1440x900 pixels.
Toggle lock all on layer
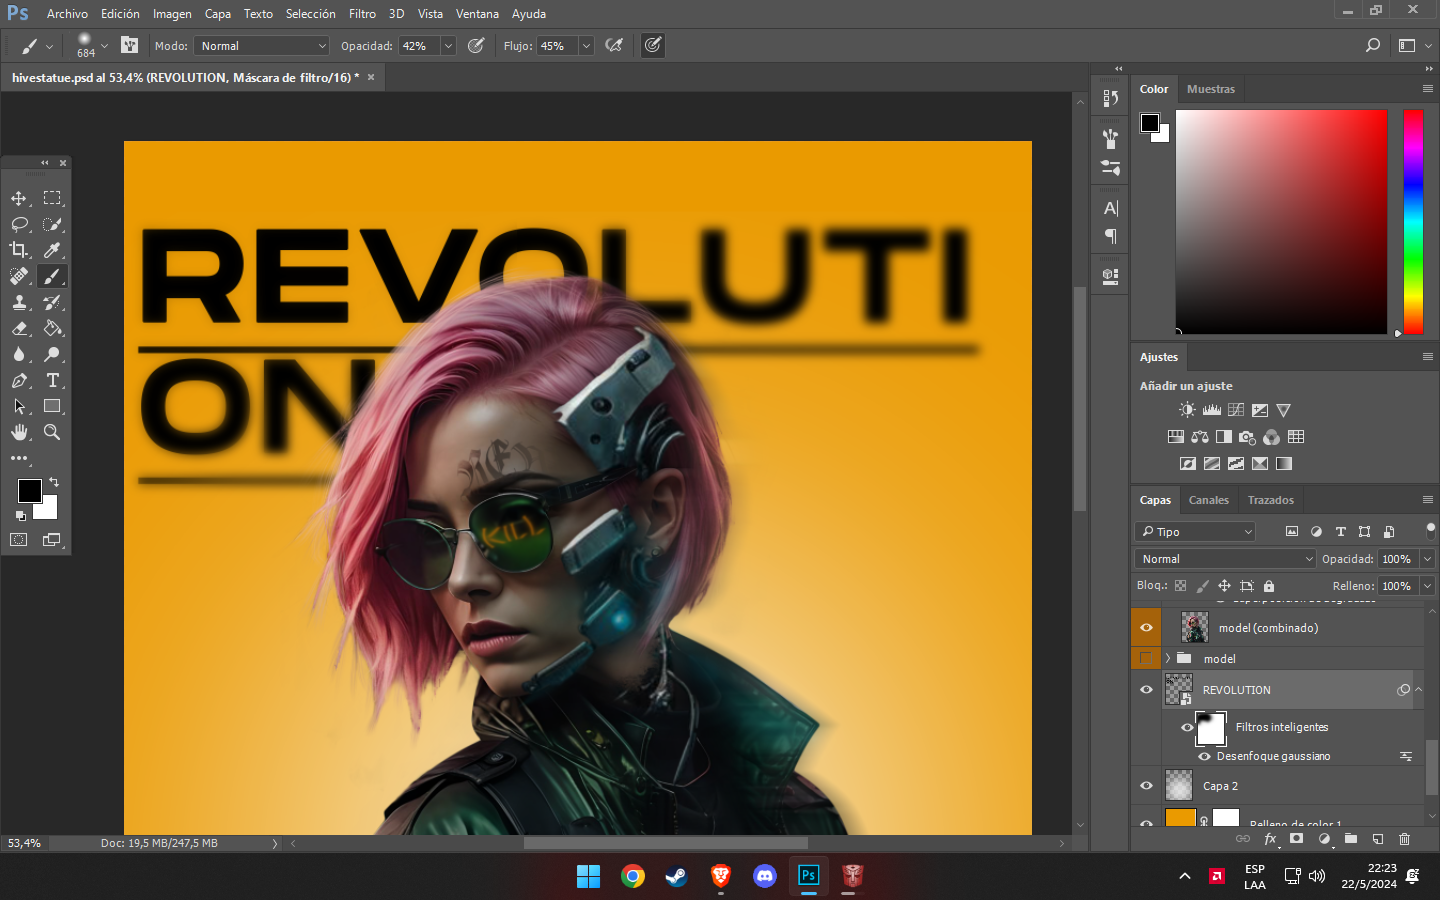1269,586
